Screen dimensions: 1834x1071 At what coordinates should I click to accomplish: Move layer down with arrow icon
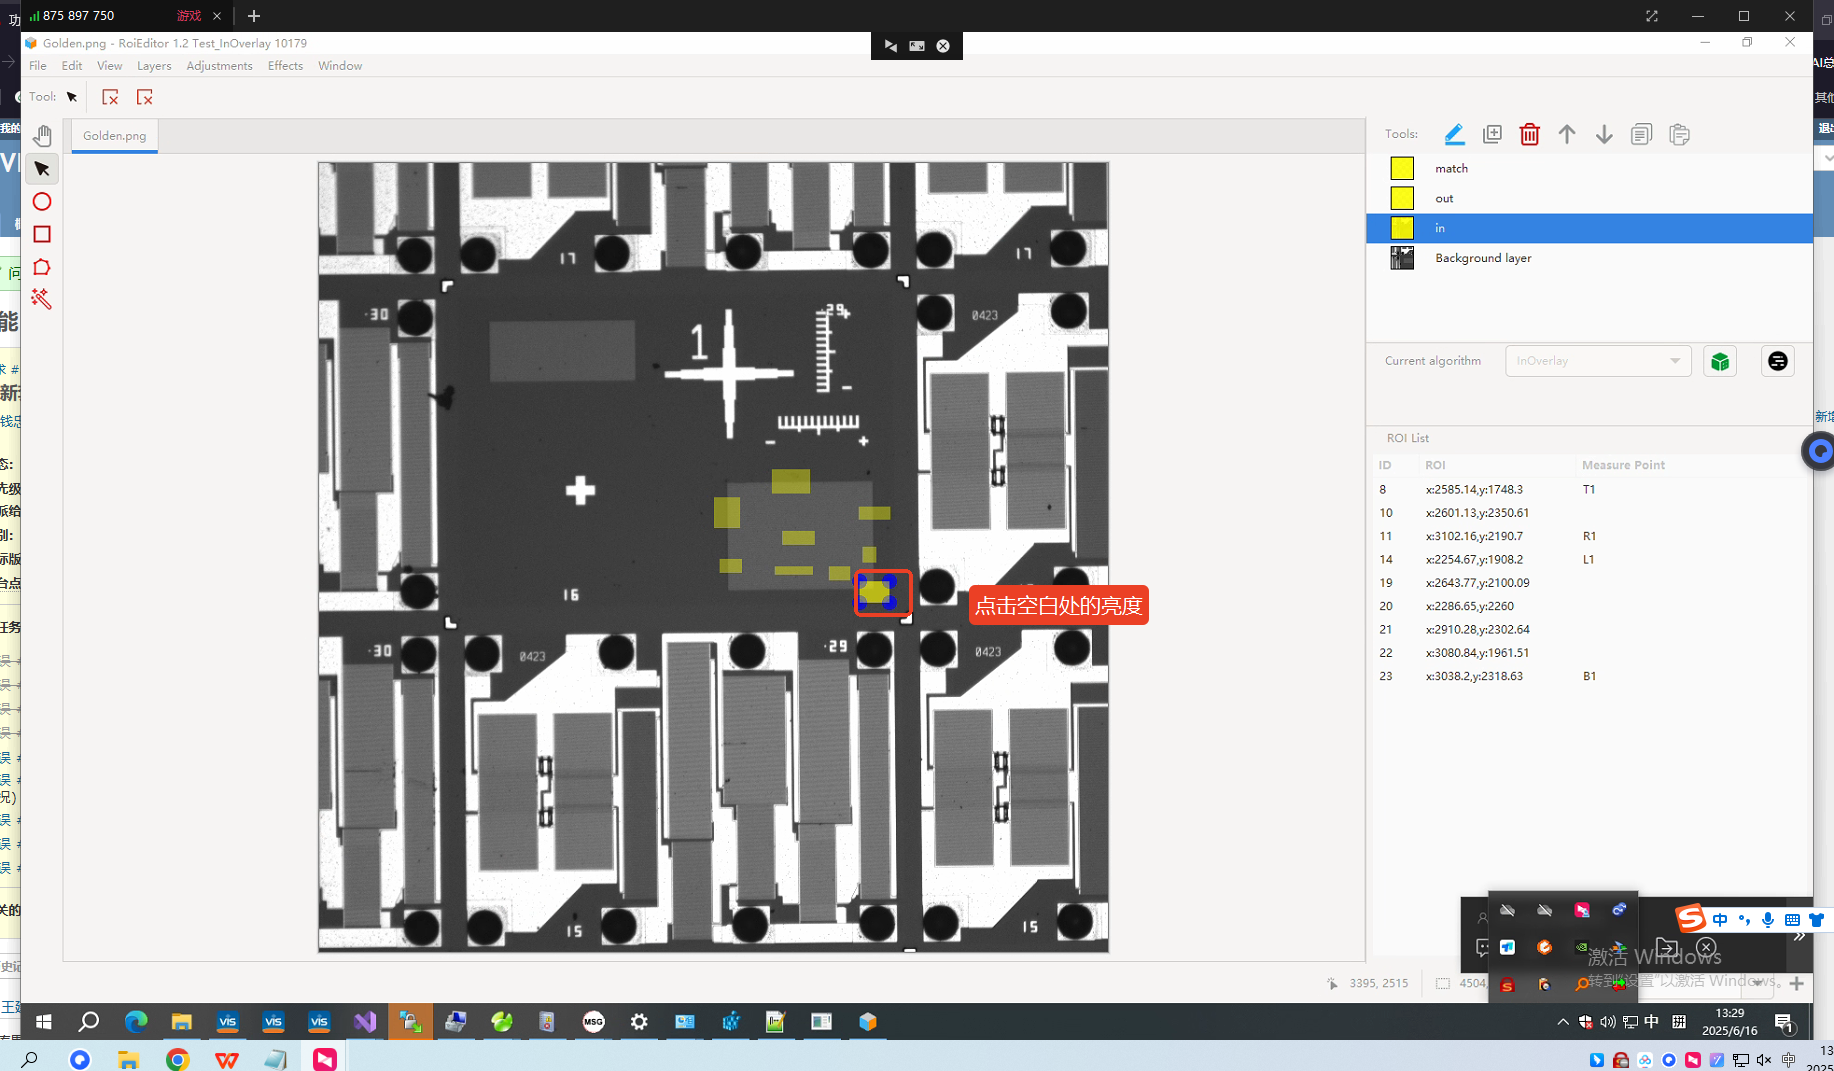coord(1604,134)
